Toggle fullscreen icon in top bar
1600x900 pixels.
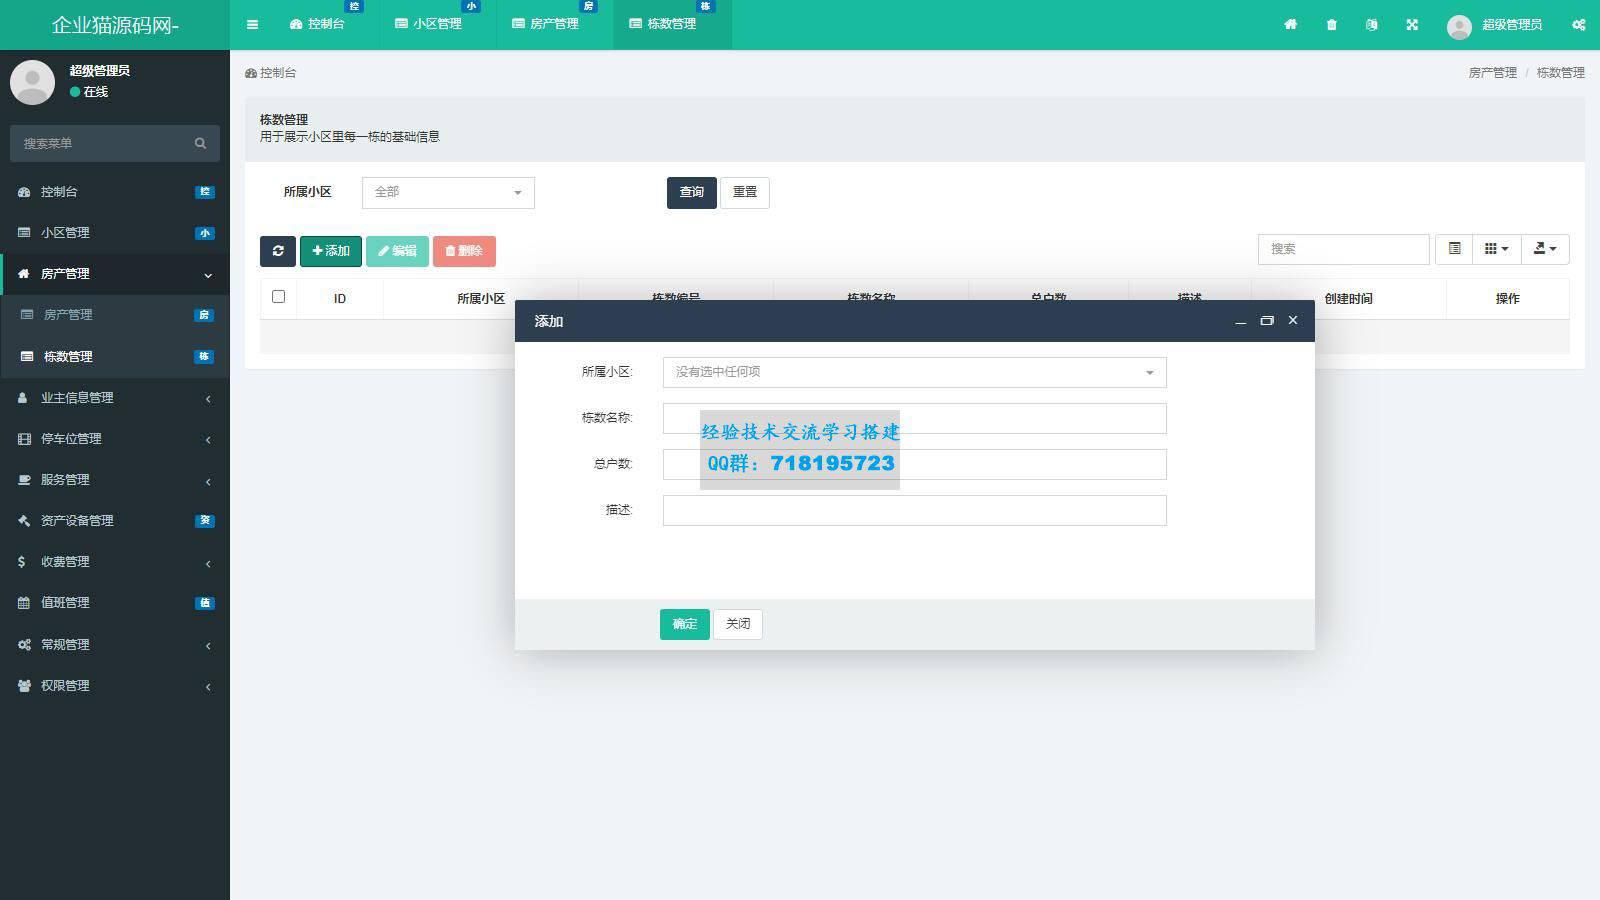(x=1412, y=24)
